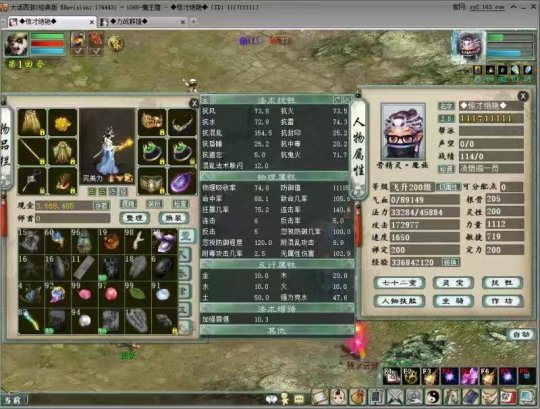Screen dimensions: 540x409
Task: Click the handshake trade icon
Action: coord(489,397)
